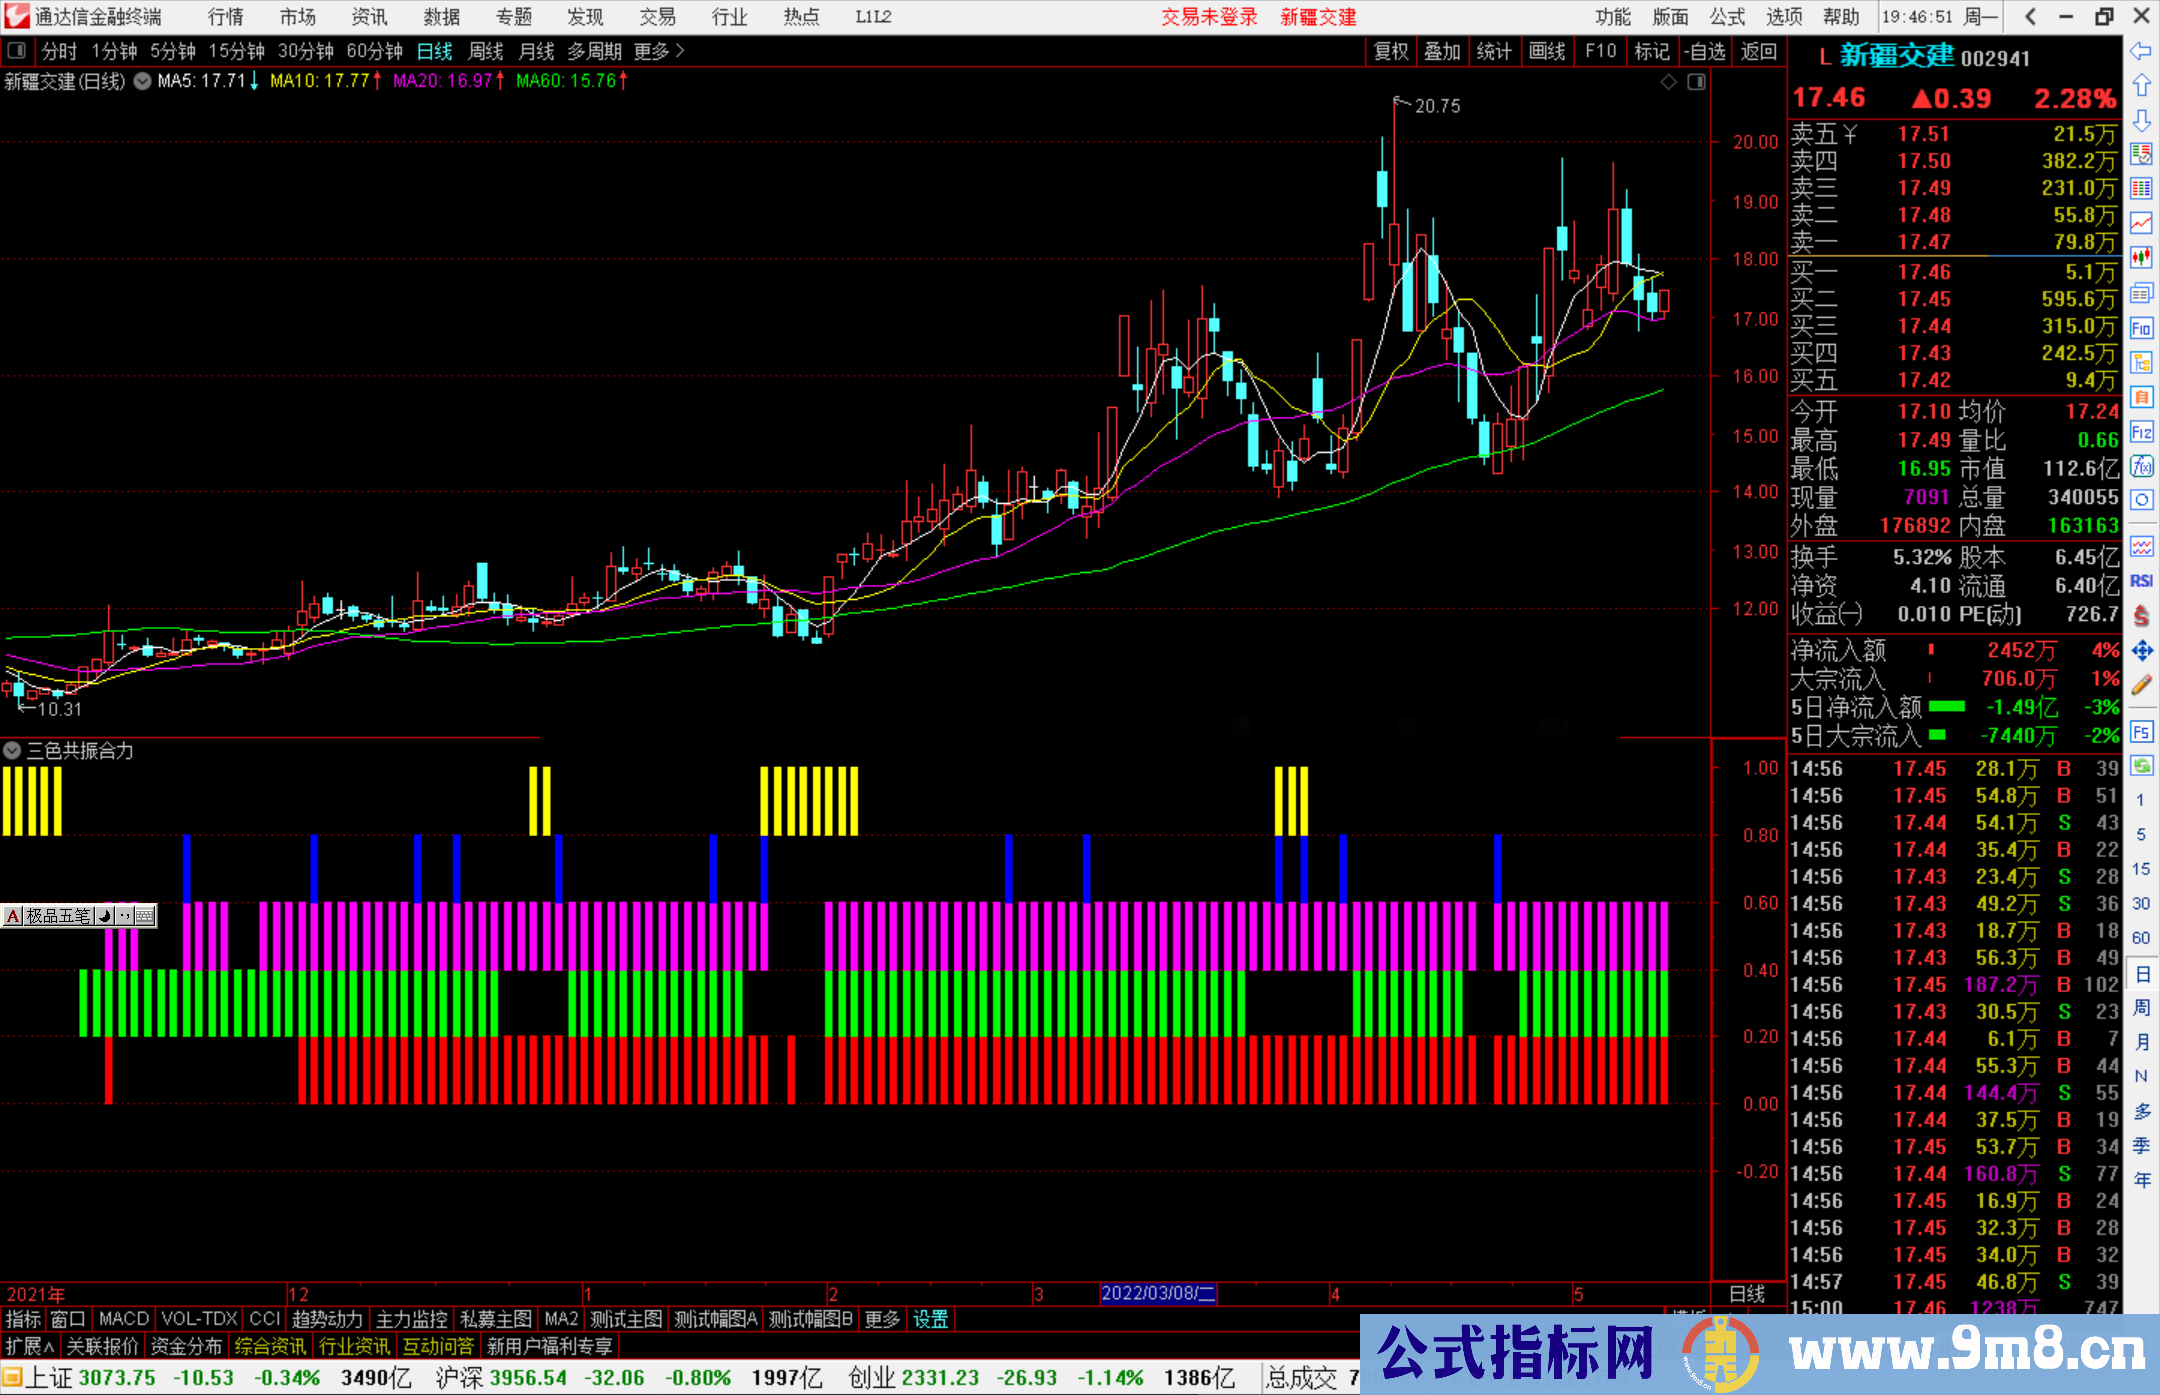Click the 复权 button in chart toolbar
2160x1395 pixels.
(1391, 51)
